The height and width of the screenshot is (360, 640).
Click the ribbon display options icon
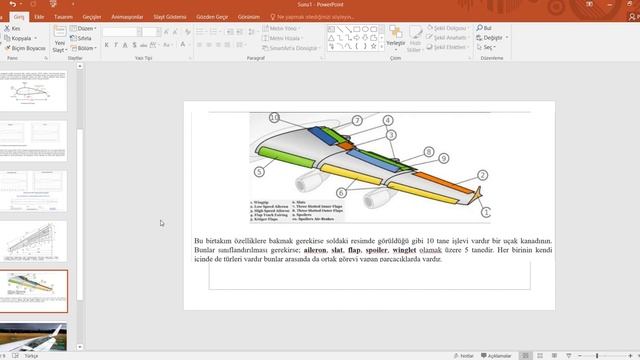[589, 4]
